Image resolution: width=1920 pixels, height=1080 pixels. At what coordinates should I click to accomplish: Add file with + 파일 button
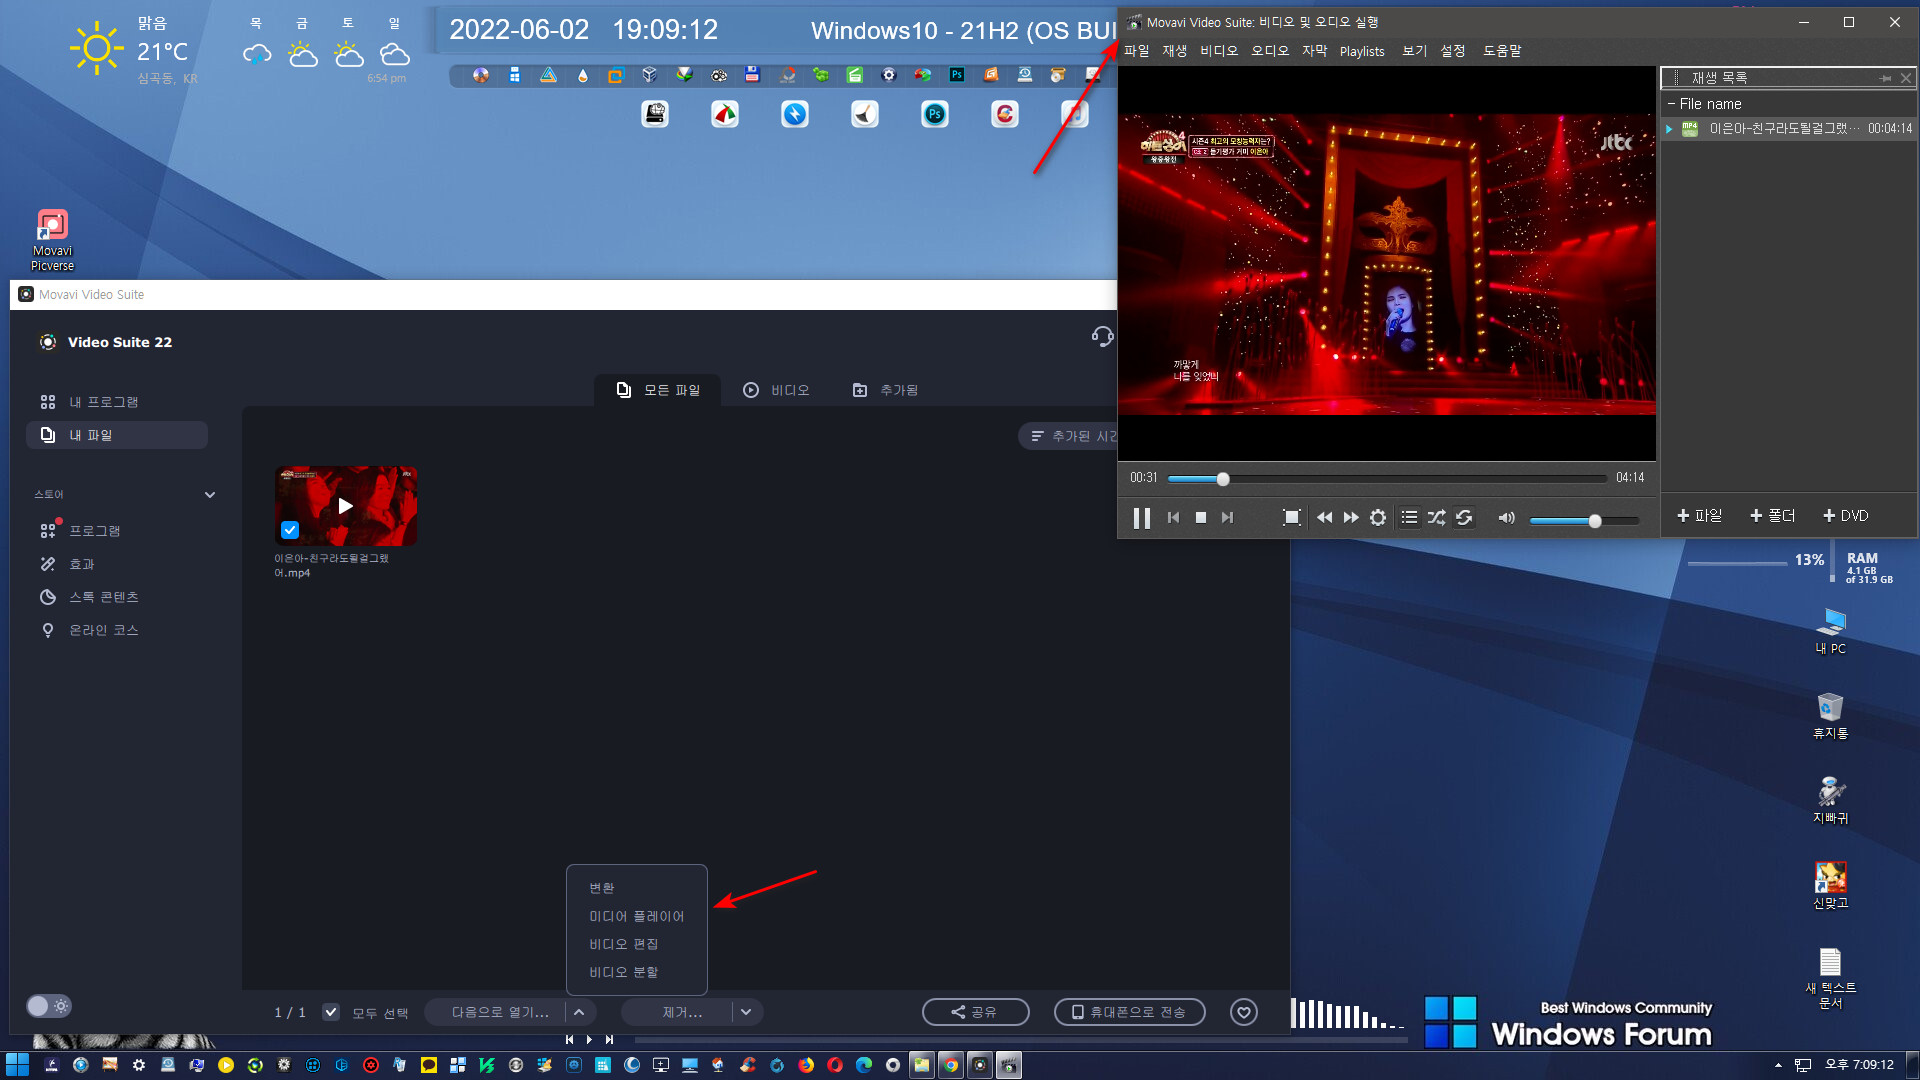(x=1699, y=516)
